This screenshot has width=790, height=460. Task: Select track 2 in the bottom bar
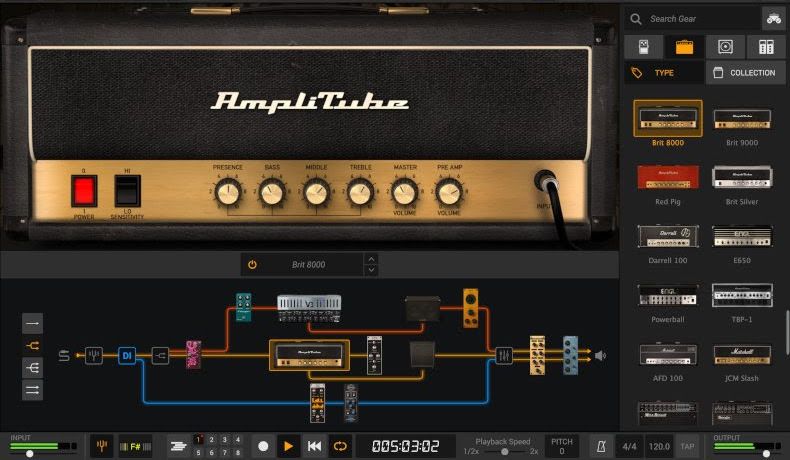point(212,439)
